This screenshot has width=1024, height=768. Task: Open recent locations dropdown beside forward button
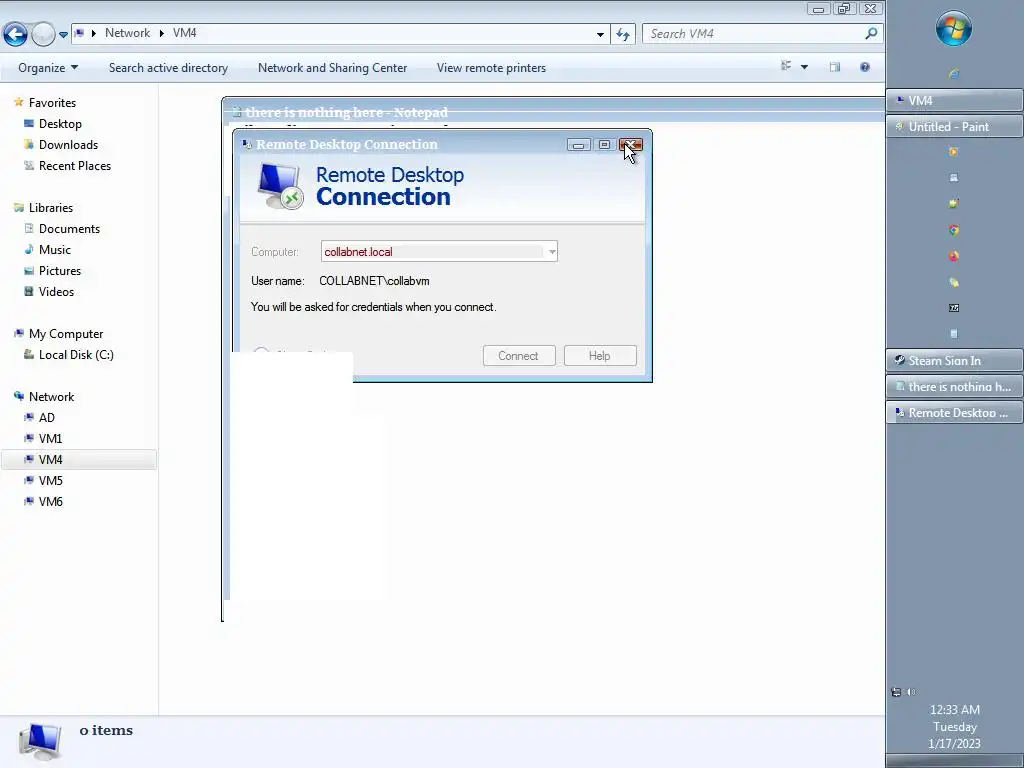pyautogui.click(x=63, y=35)
